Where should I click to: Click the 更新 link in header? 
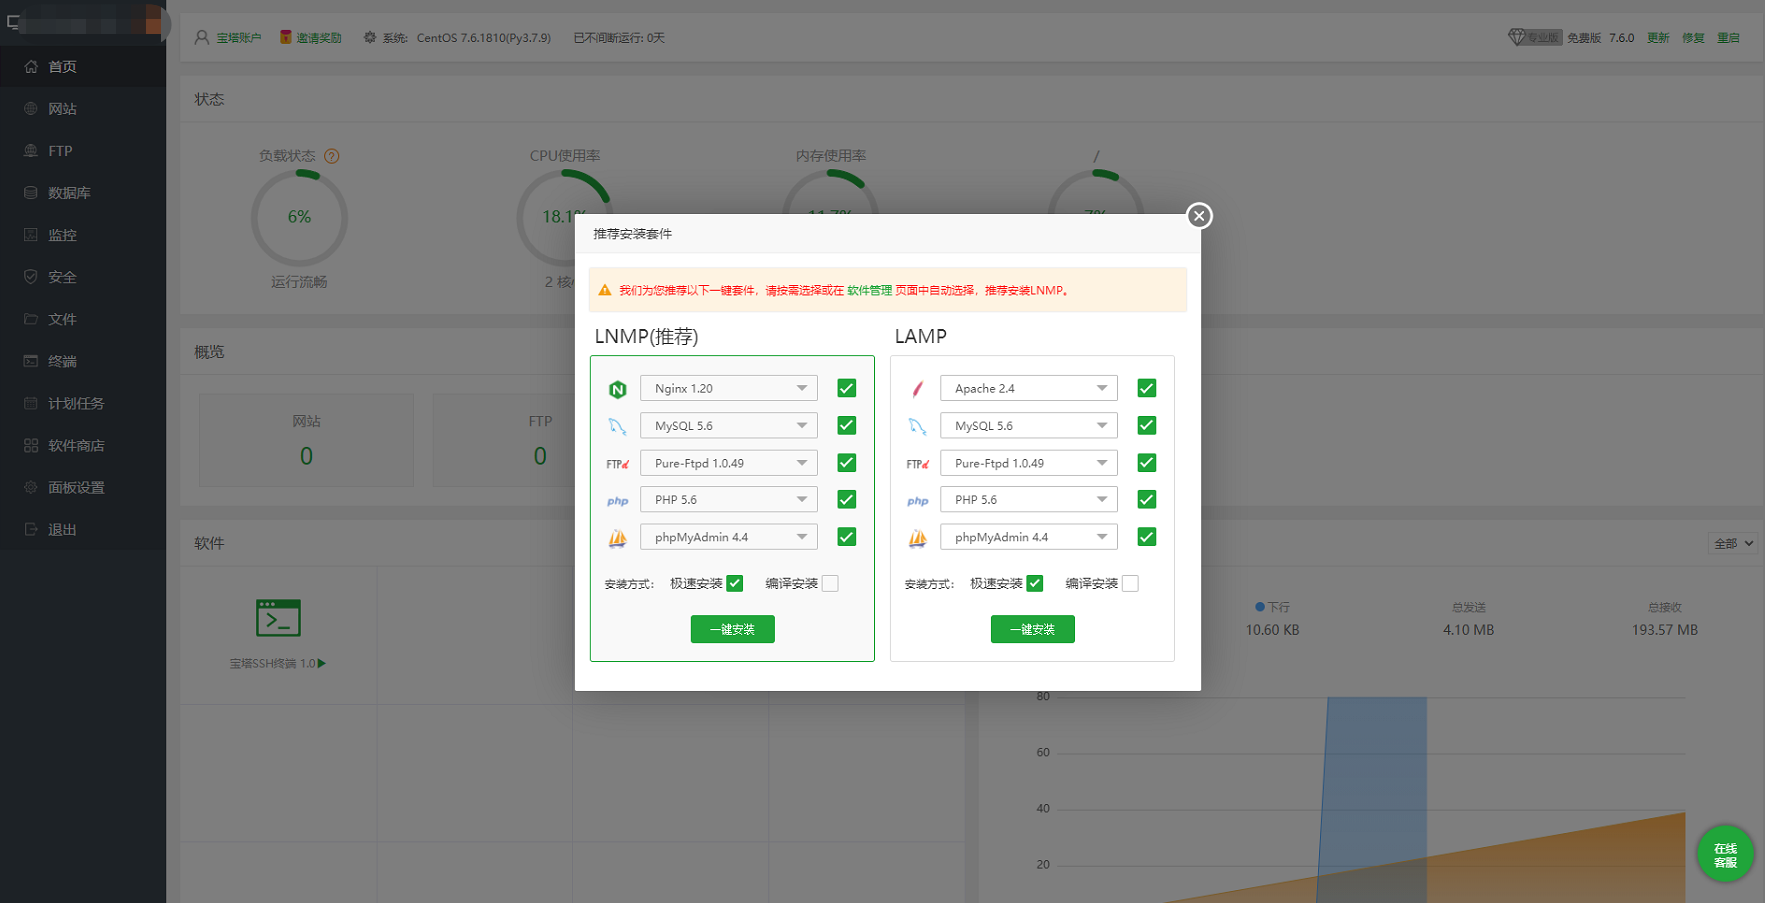1658,37
